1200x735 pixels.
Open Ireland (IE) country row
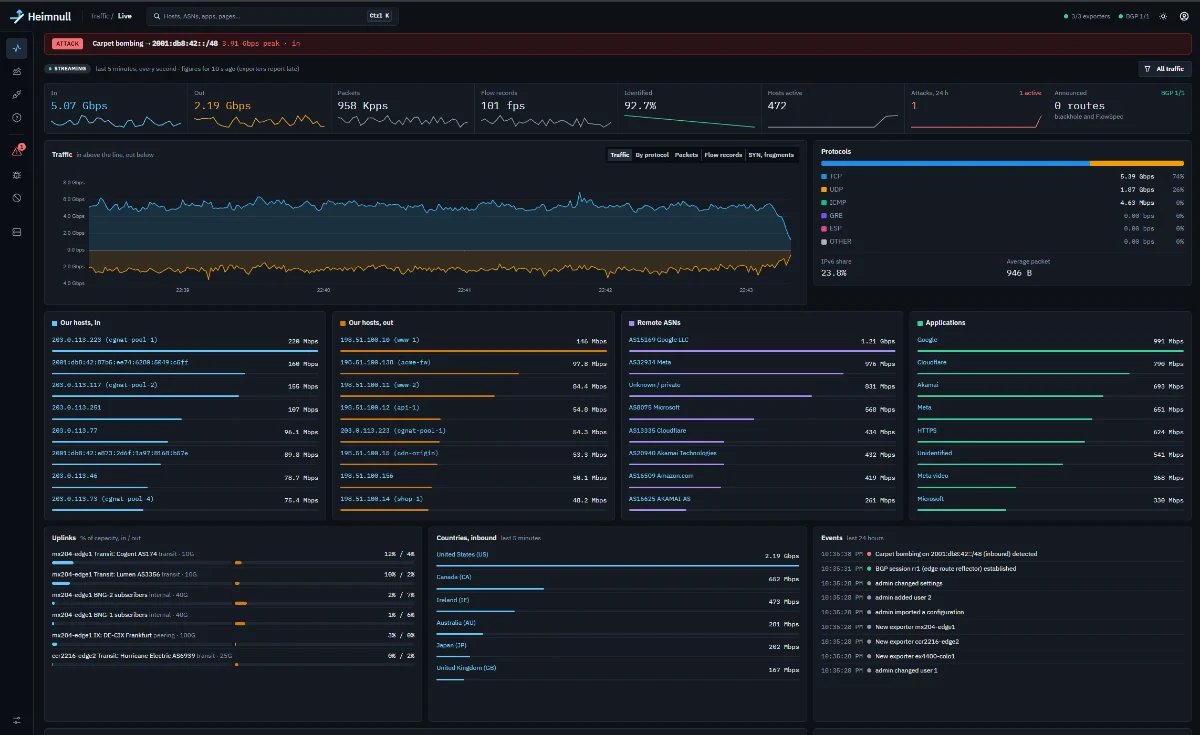click(x=618, y=603)
